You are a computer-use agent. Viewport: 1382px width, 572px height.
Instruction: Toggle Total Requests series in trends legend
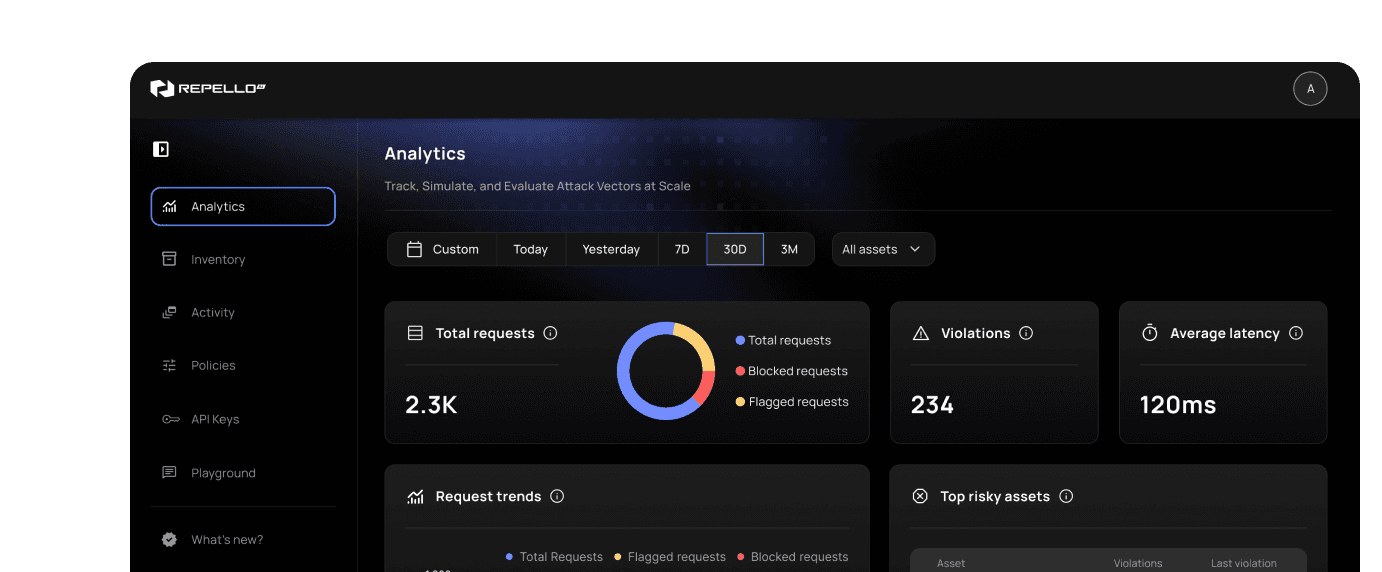(554, 557)
